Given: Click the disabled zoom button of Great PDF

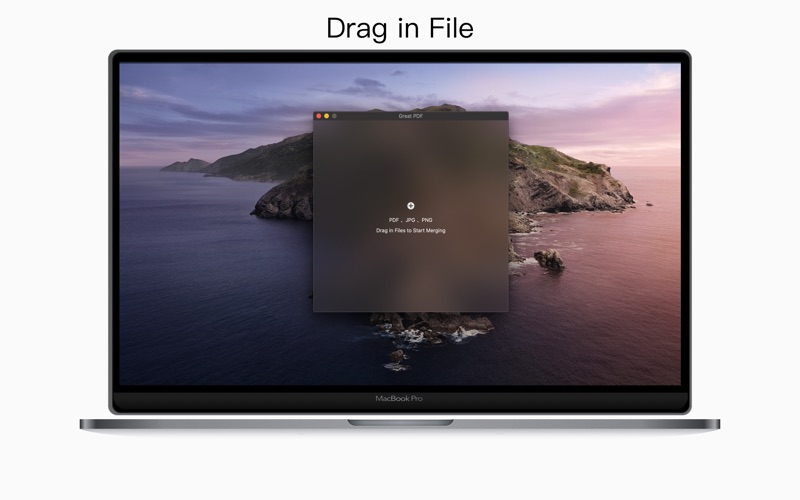Looking at the screenshot, I should tap(334, 116).
